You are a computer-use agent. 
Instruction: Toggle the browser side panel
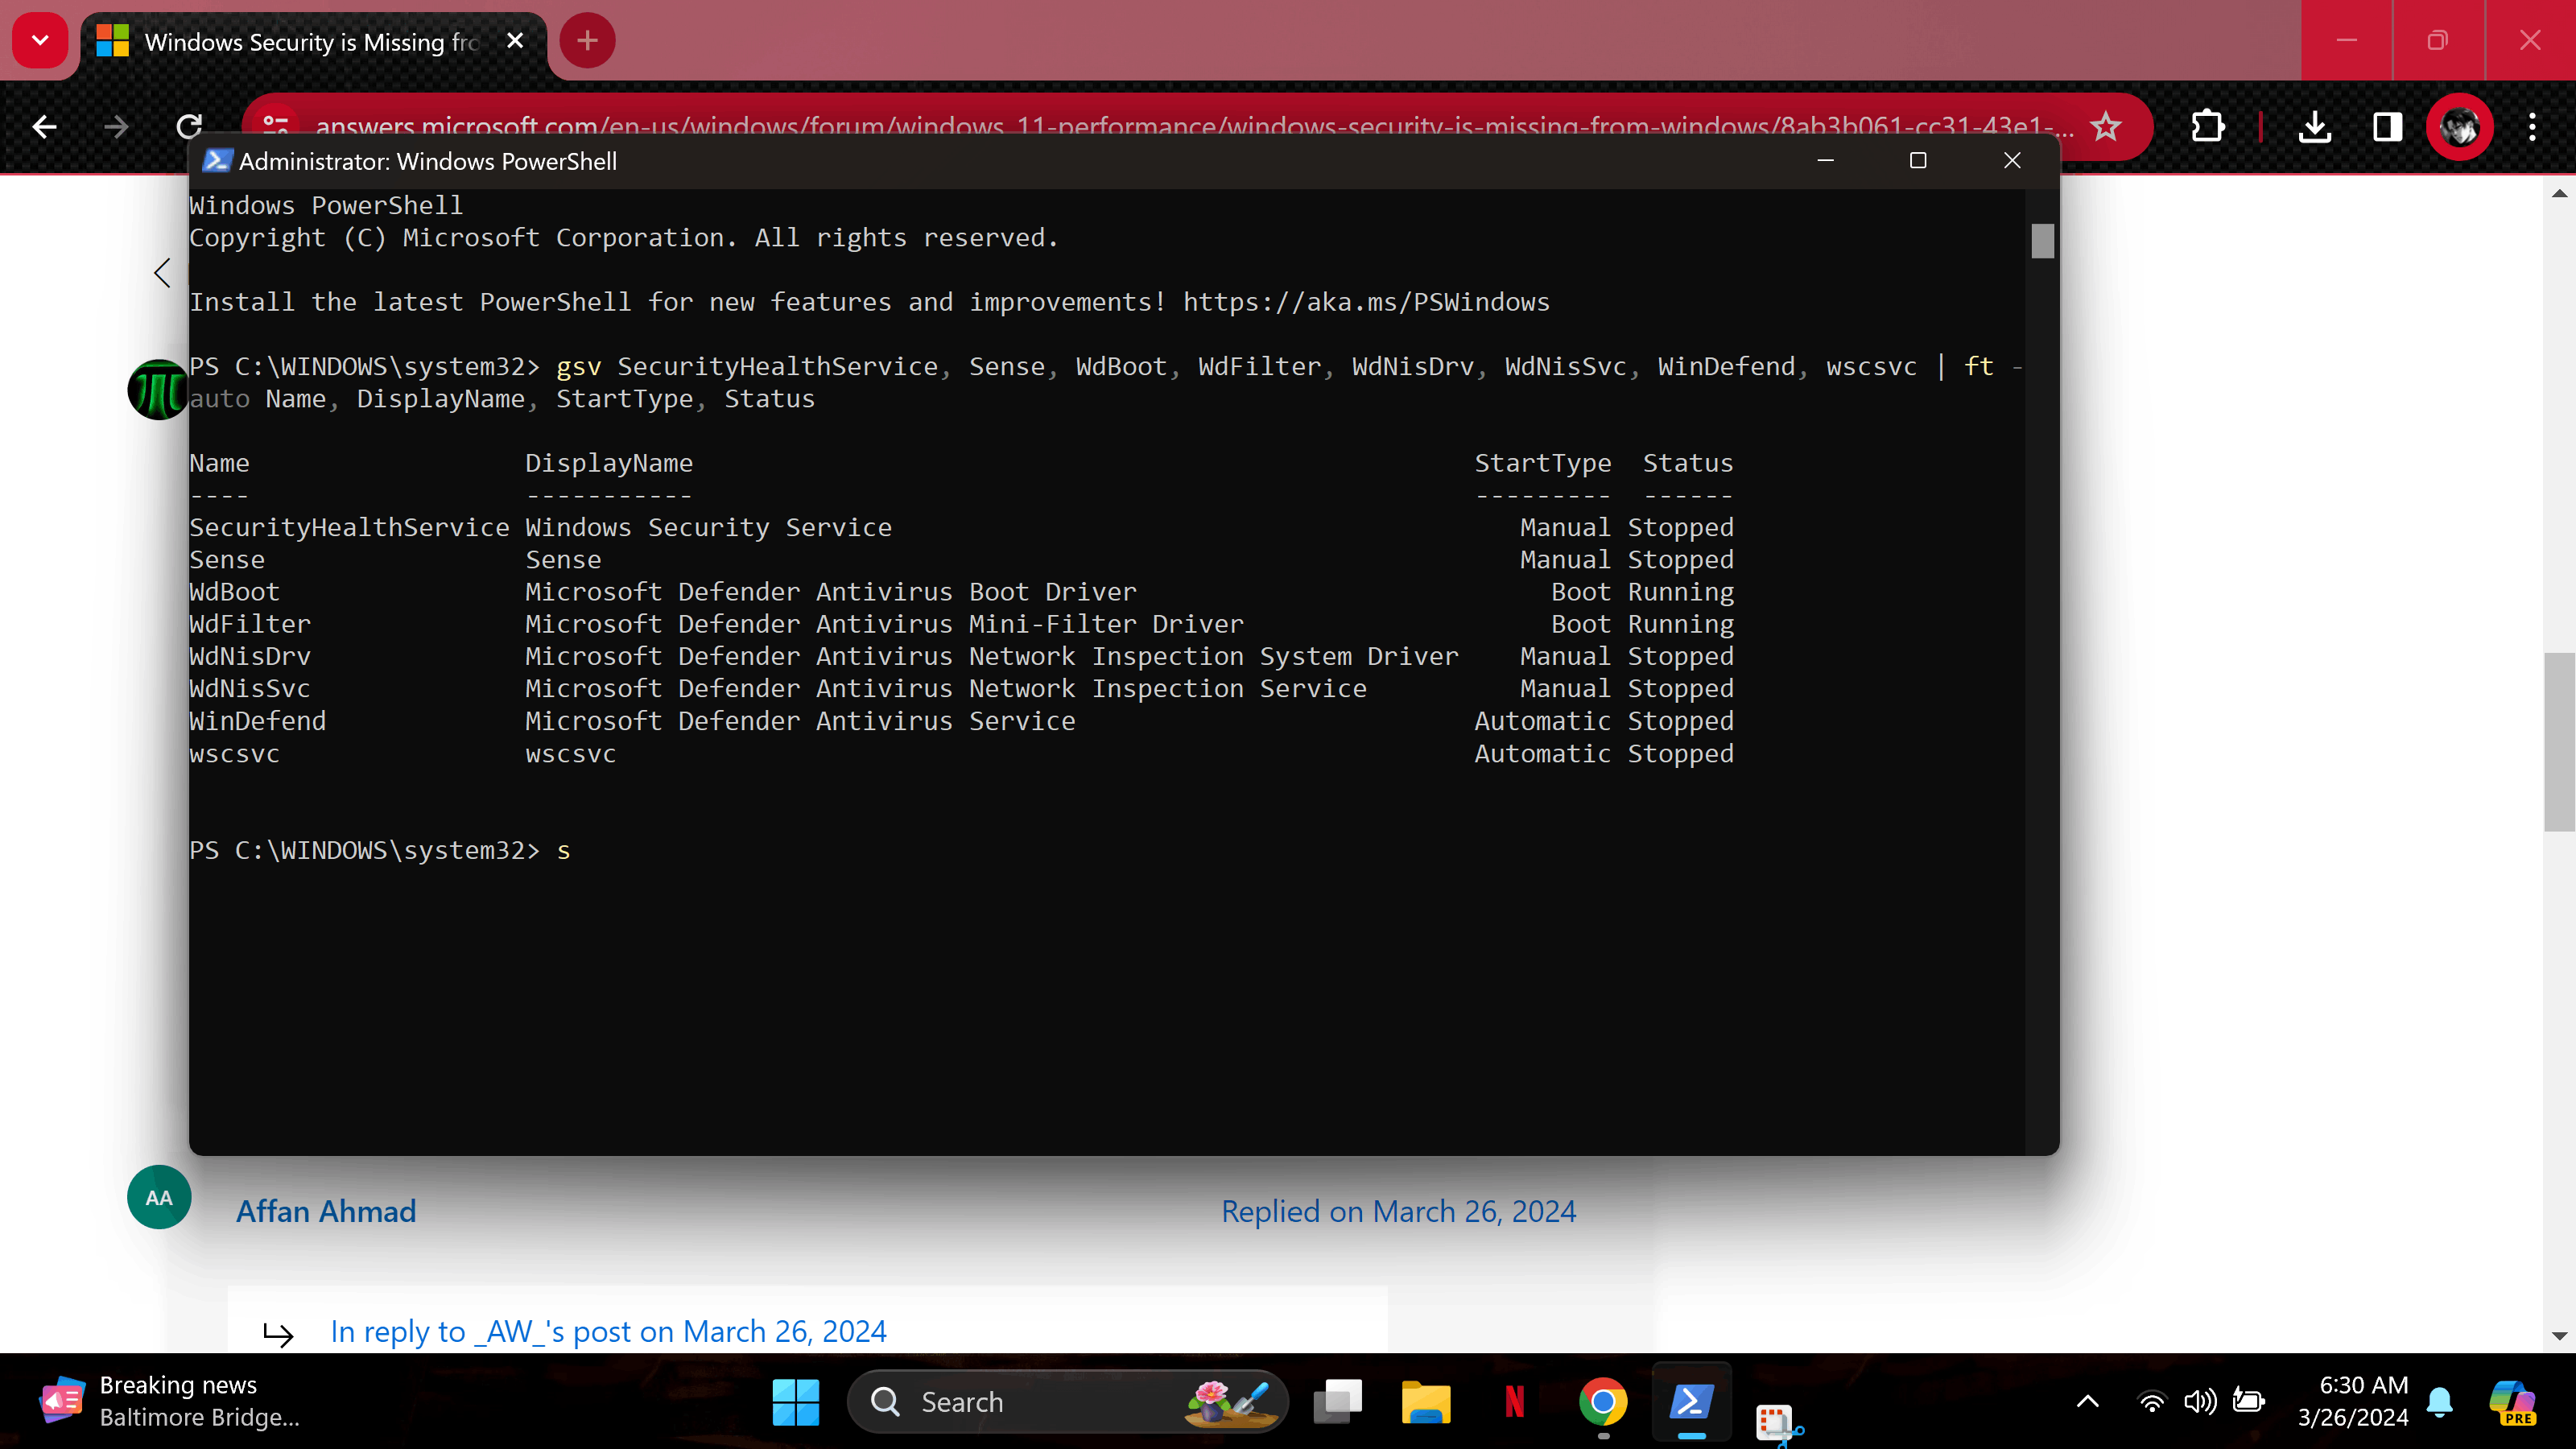pos(2387,127)
